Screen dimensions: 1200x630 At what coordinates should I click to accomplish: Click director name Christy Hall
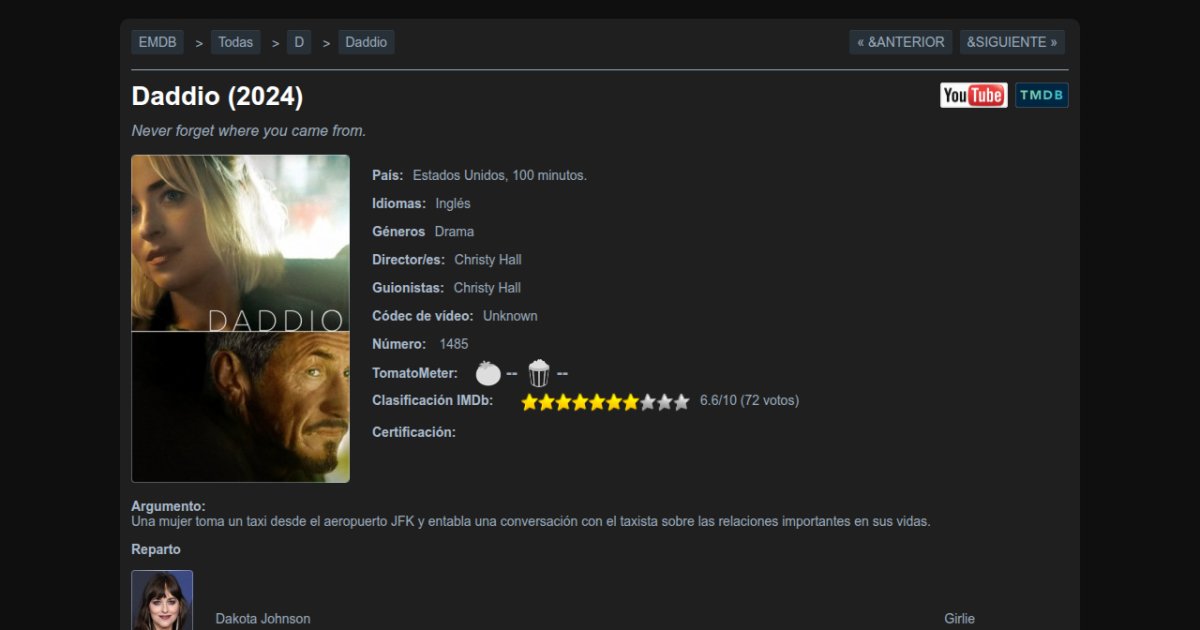pyautogui.click(x=488, y=259)
